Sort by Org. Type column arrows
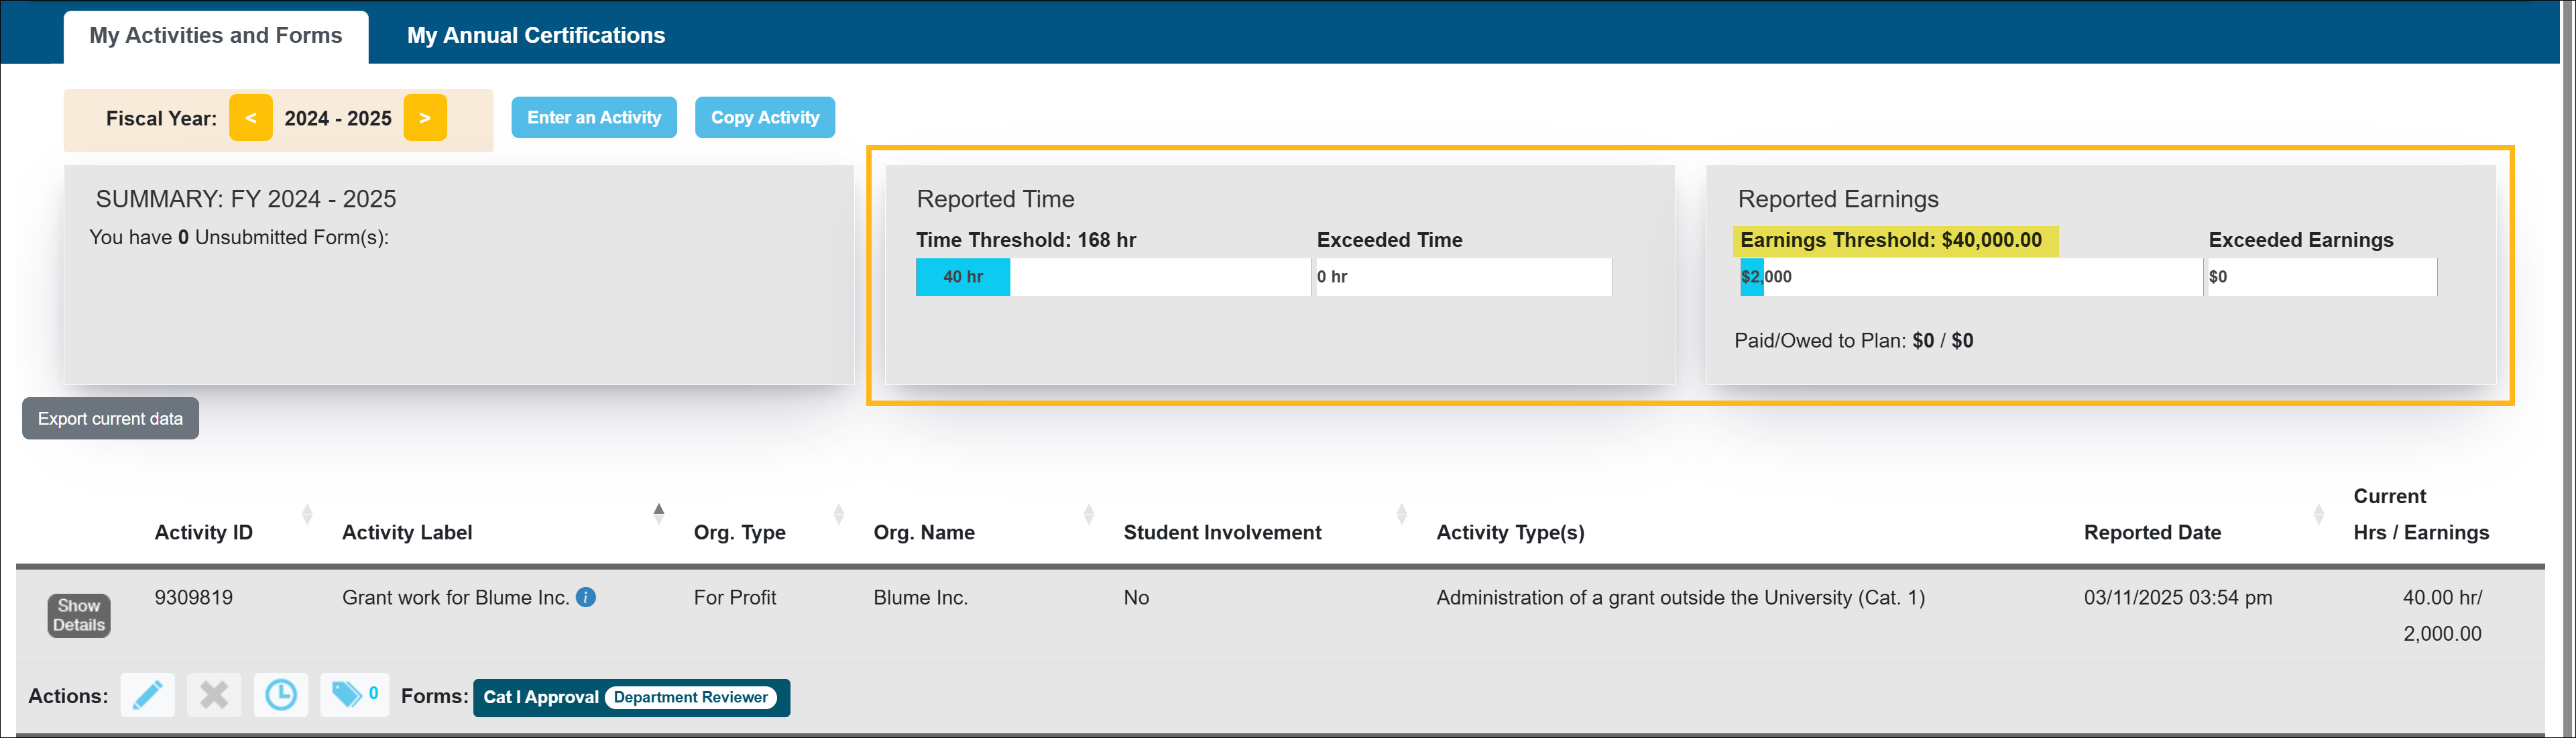The image size is (2576, 738). (838, 514)
